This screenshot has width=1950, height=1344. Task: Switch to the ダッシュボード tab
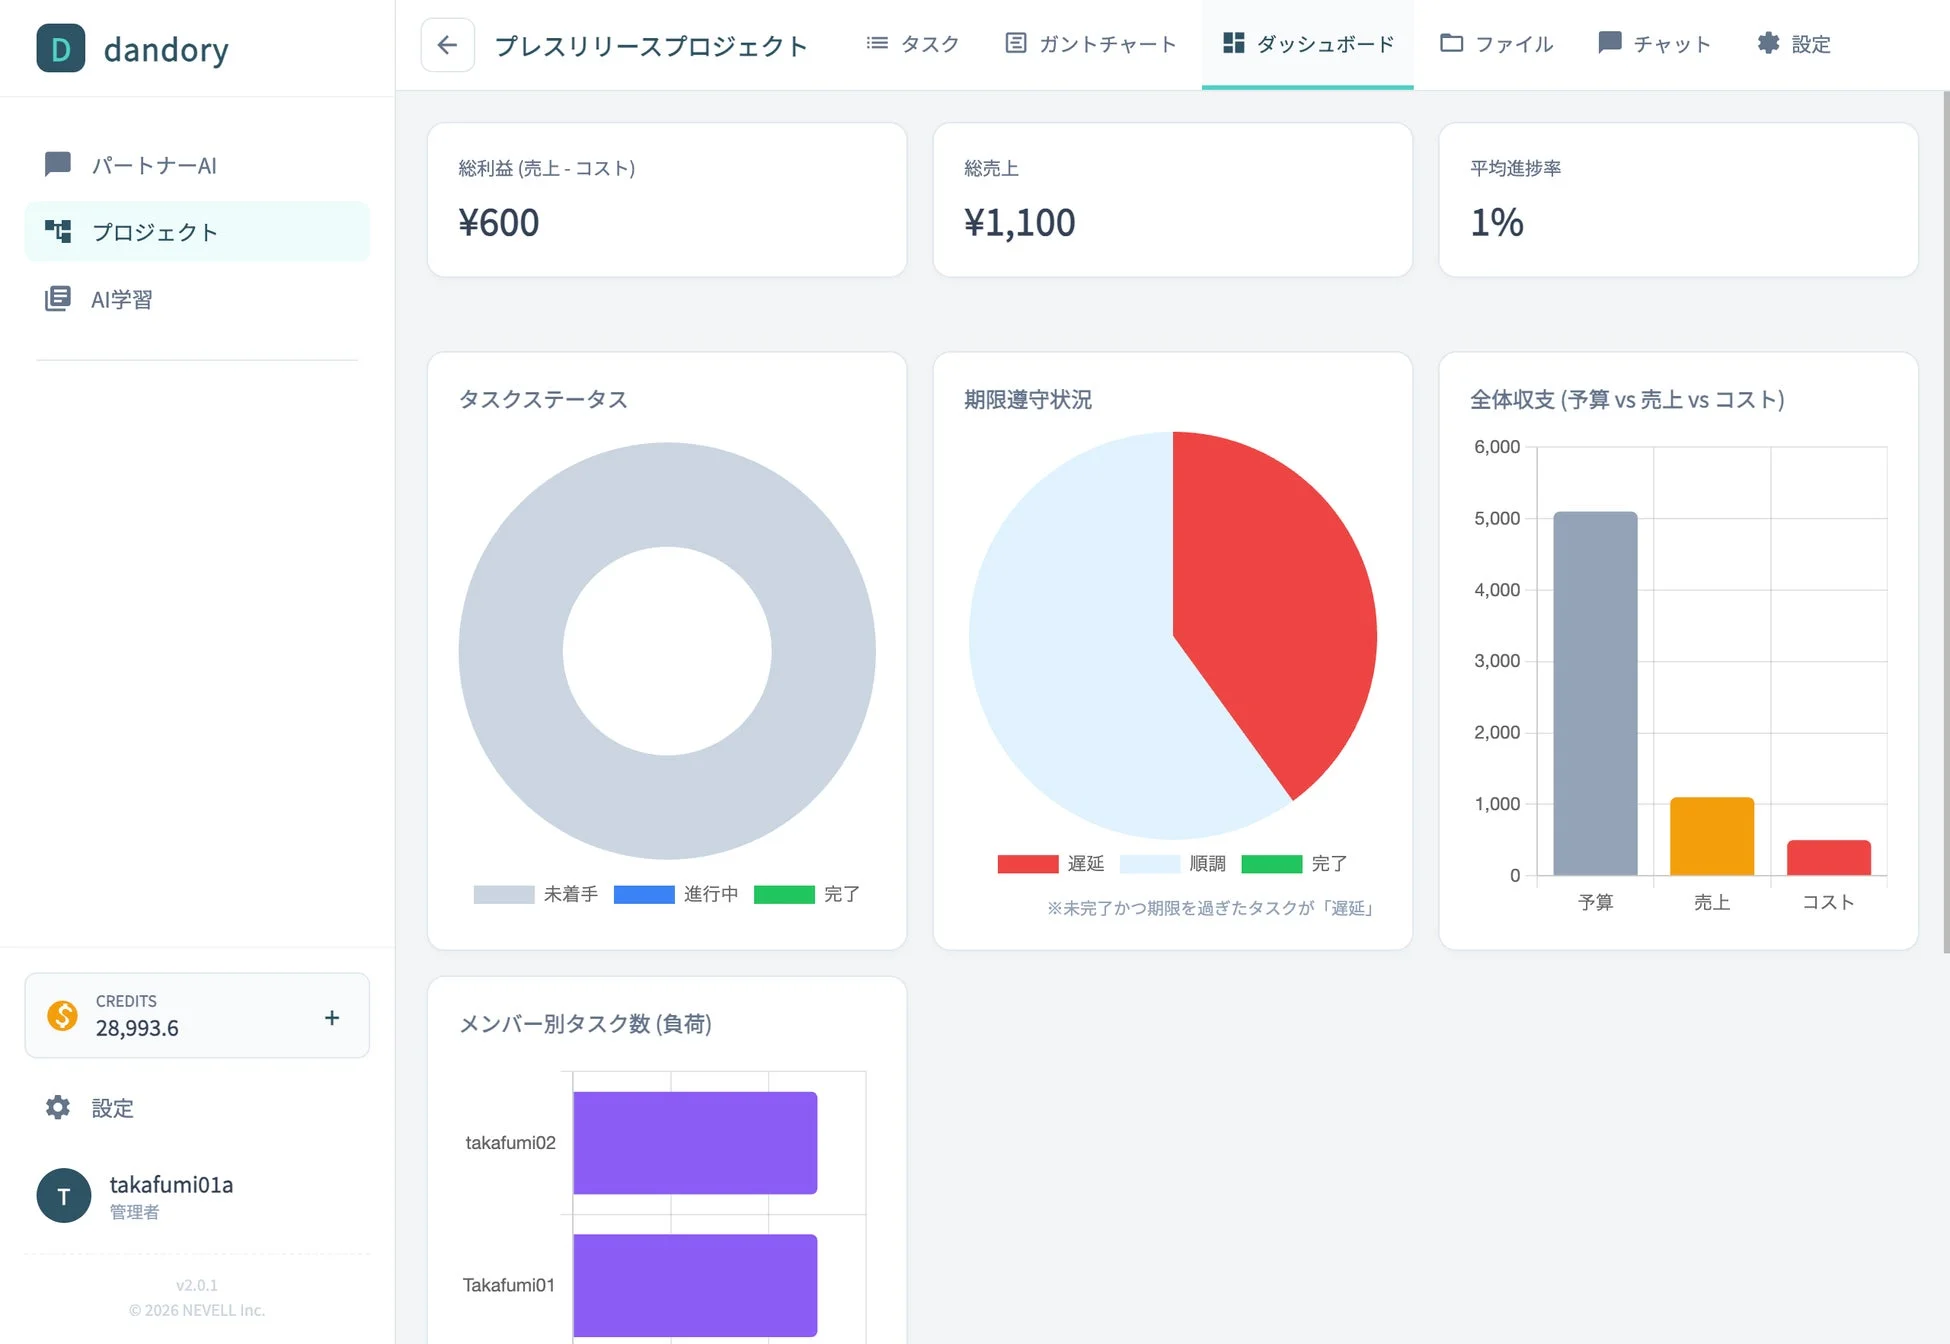pyautogui.click(x=1307, y=43)
